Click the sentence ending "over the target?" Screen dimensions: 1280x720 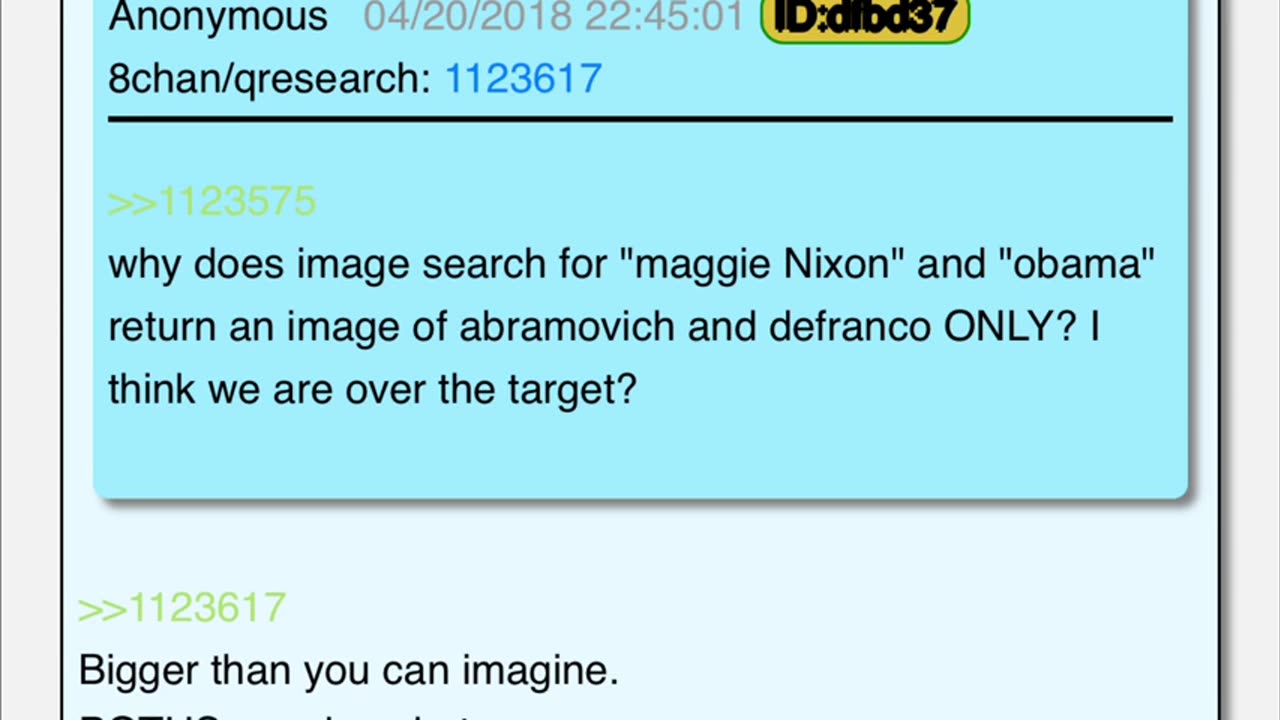(x=372, y=390)
